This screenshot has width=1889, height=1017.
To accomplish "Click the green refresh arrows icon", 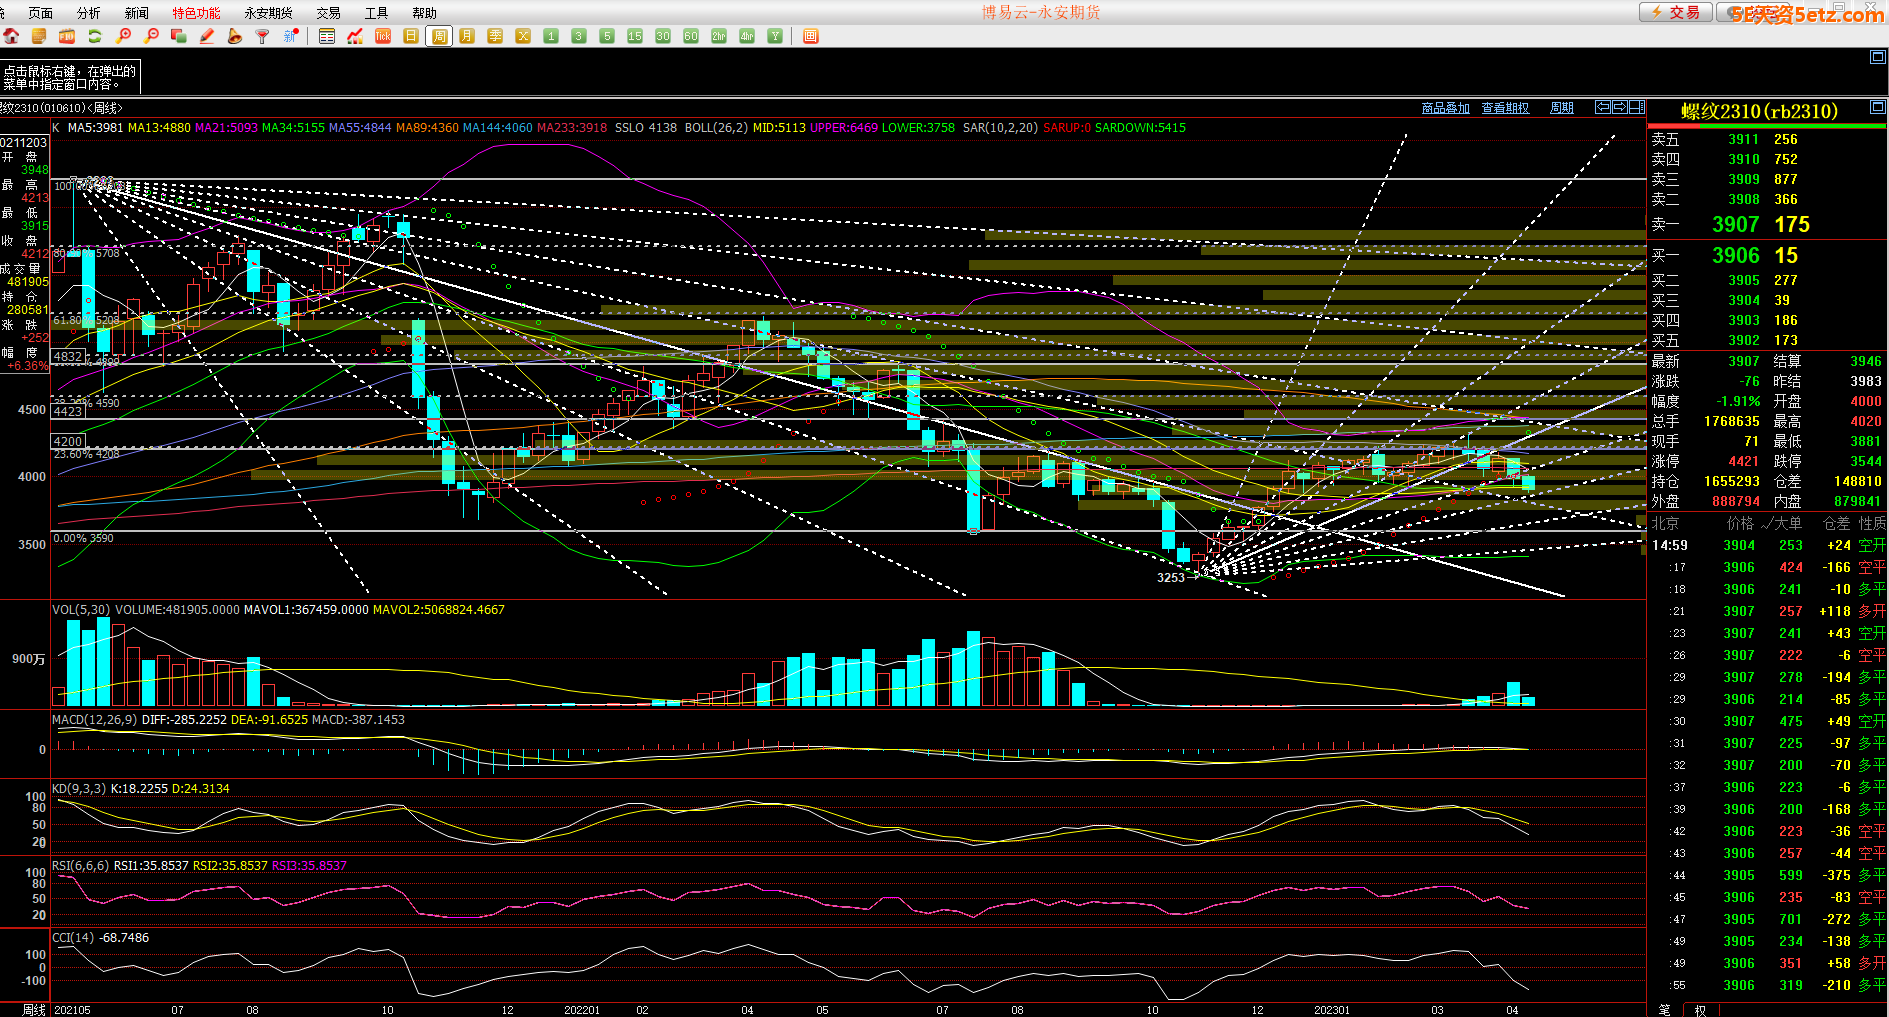I will click(95, 36).
